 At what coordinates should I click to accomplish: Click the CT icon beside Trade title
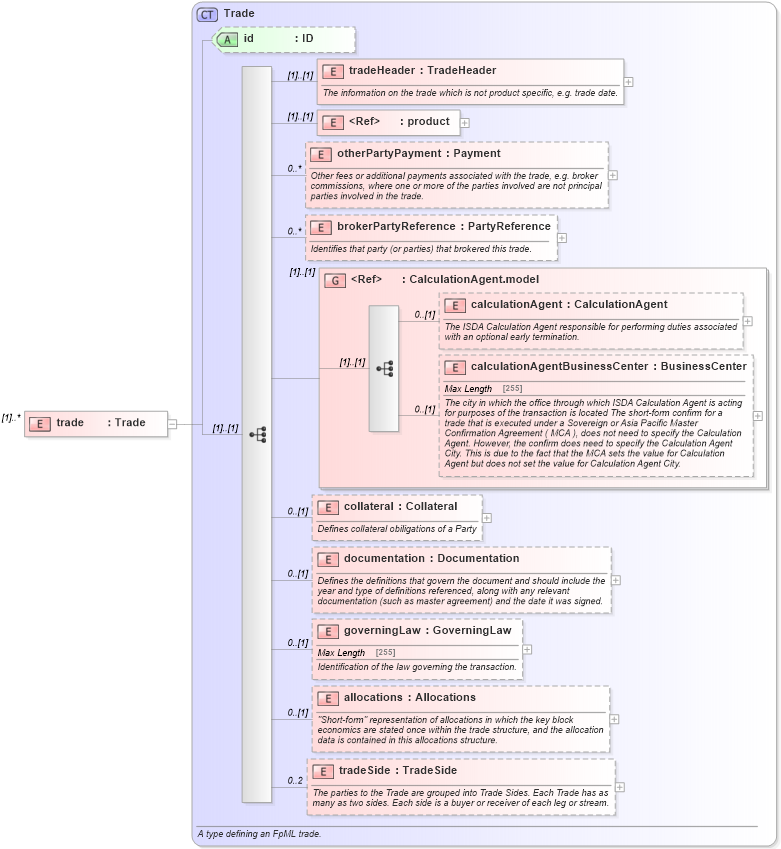[x=207, y=14]
